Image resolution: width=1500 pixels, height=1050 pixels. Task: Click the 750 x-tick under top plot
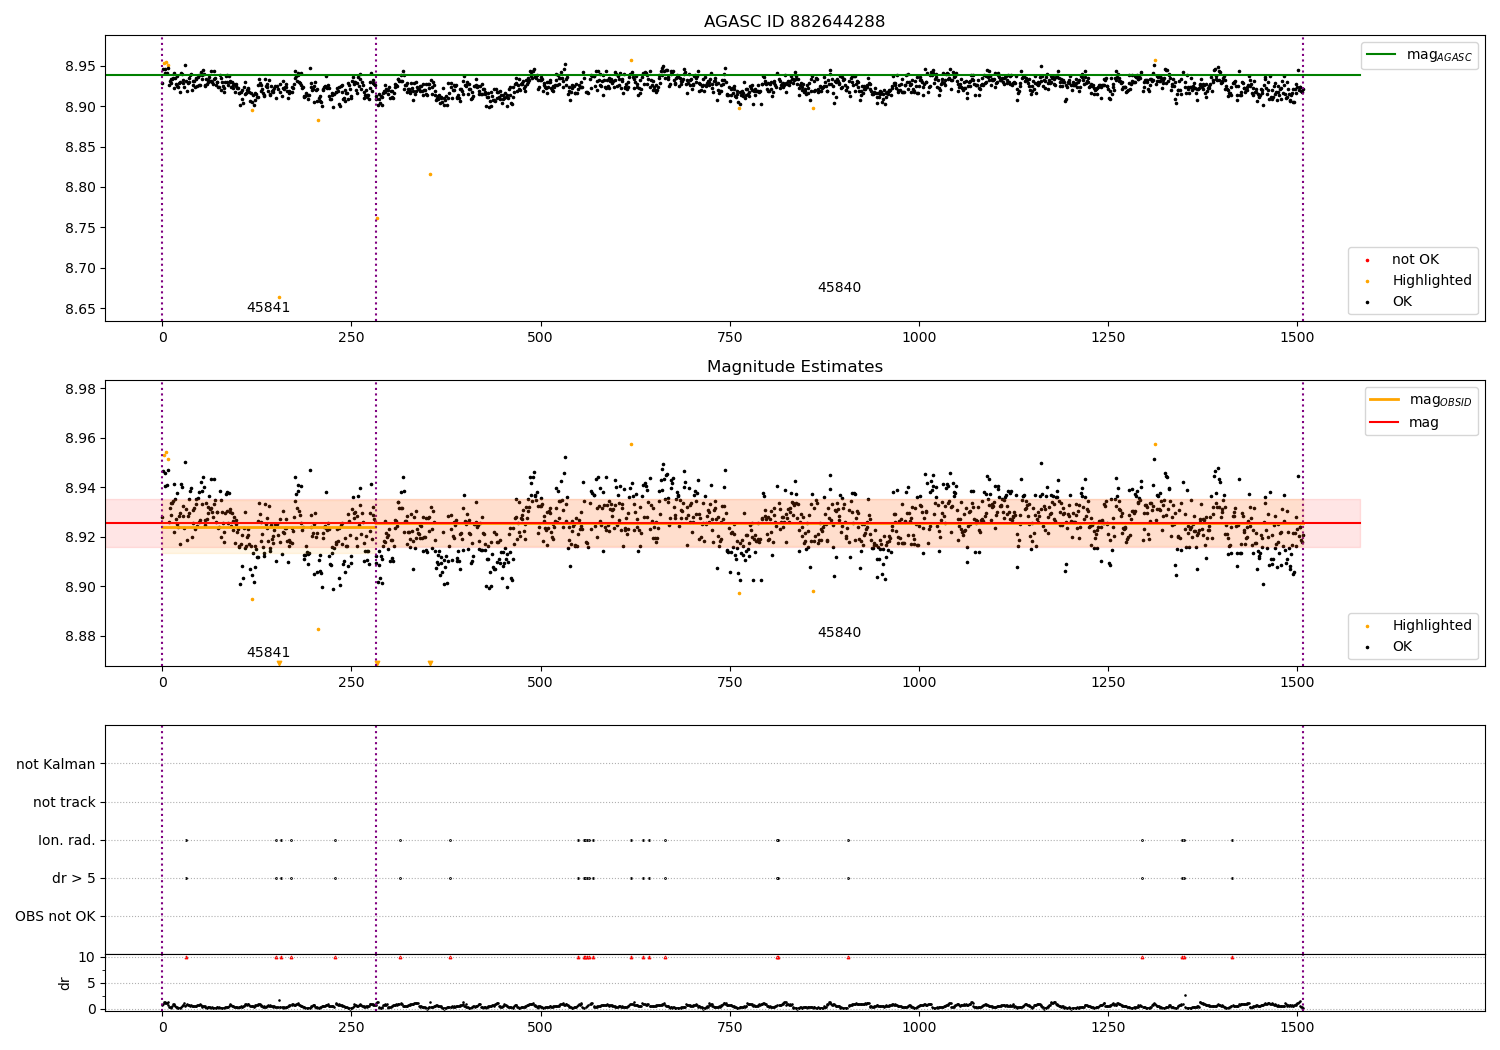729,338
